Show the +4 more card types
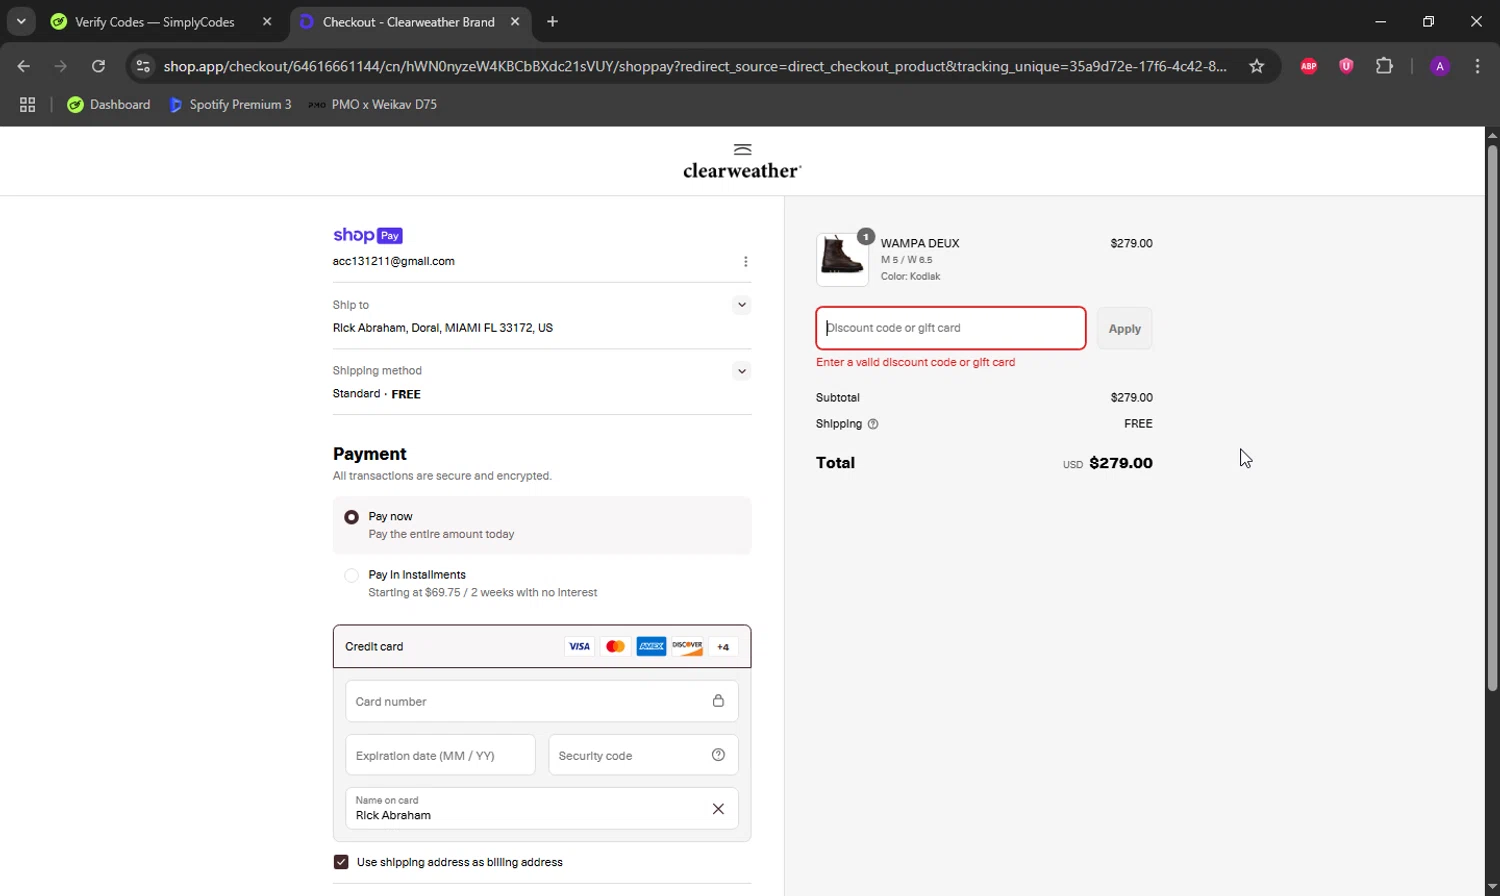1500x896 pixels. point(723,647)
